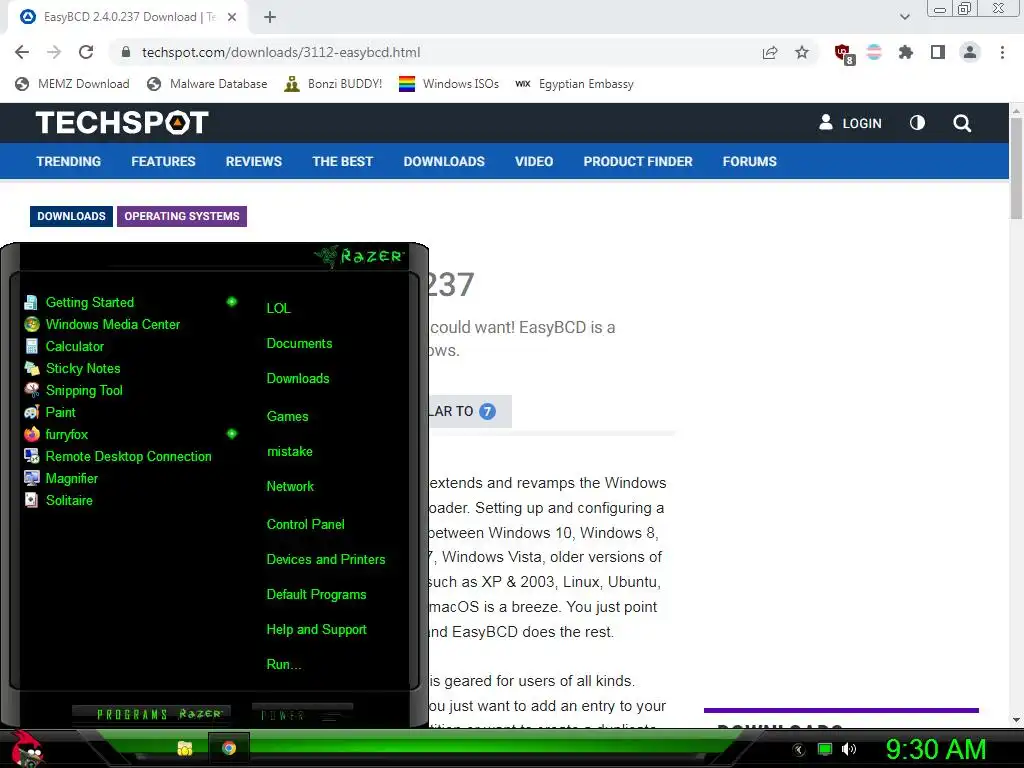Open the FORUMS nav item
This screenshot has width=1024, height=768.
click(x=749, y=161)
